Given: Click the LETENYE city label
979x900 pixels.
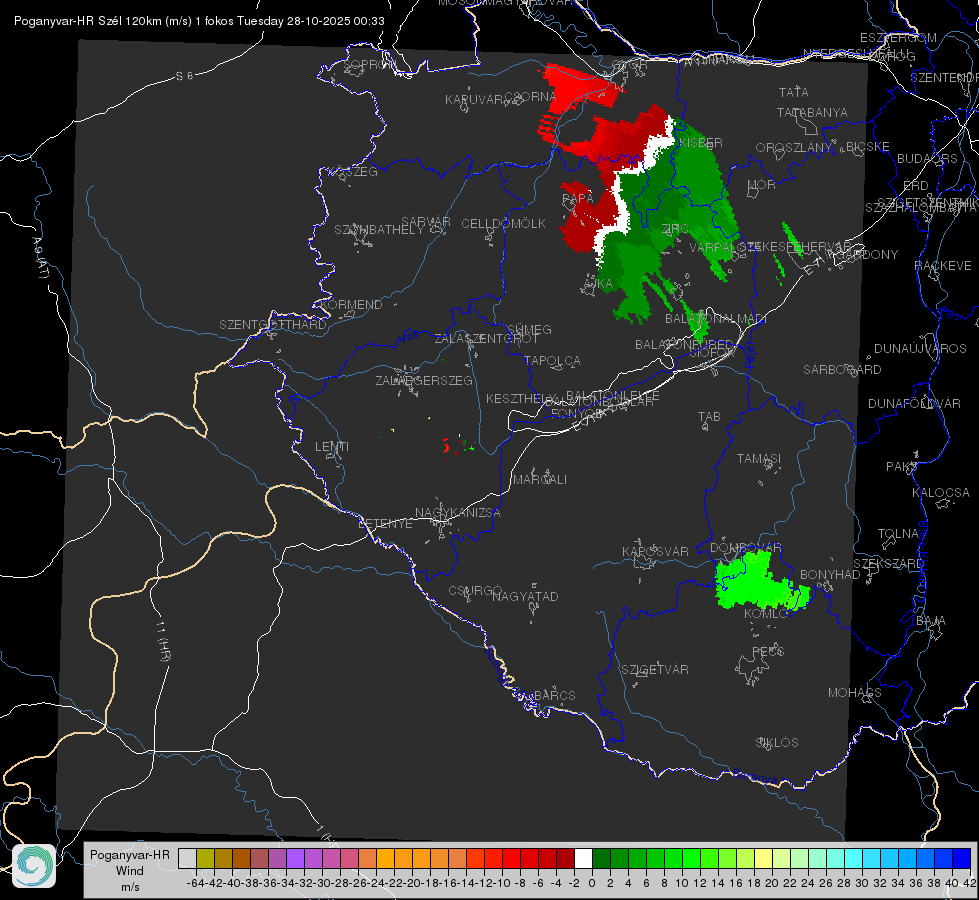Looking at the screenshot, I should pyautogui.click(x=385, y=524).
